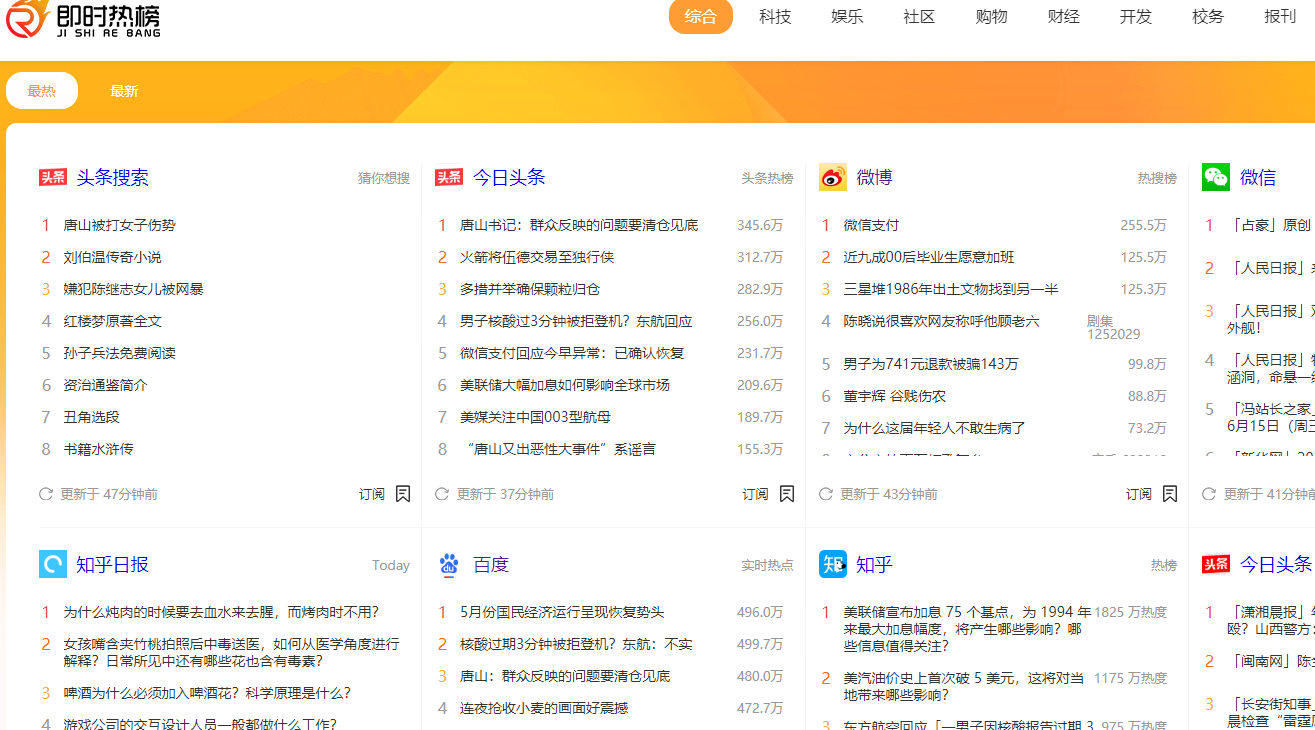
Task: Click the 即时热榜 site logo
Action: coord(82,20)
